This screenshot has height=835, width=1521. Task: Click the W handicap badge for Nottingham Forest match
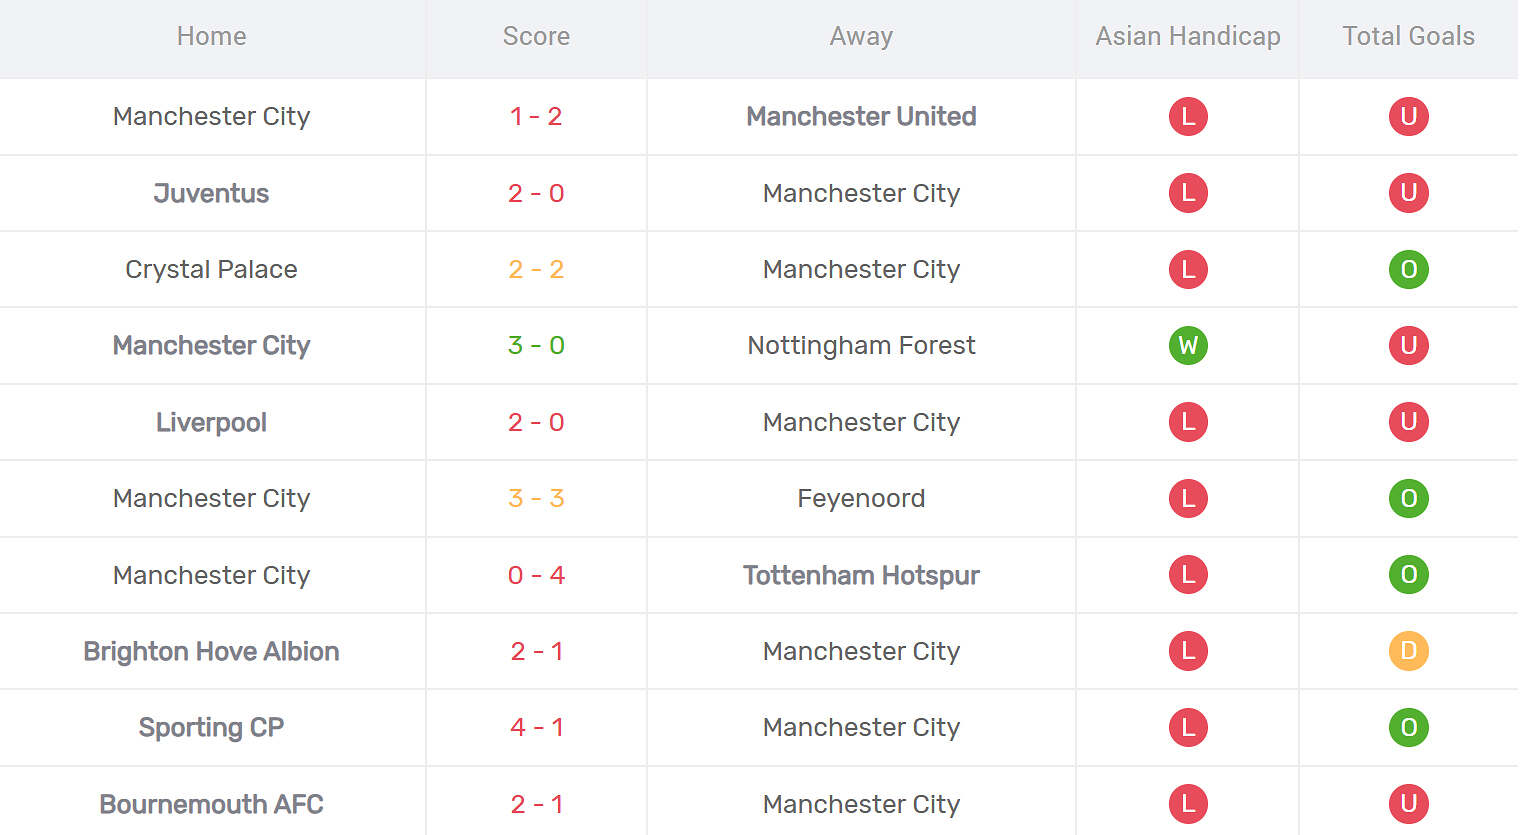click(x=1188, y=346)
